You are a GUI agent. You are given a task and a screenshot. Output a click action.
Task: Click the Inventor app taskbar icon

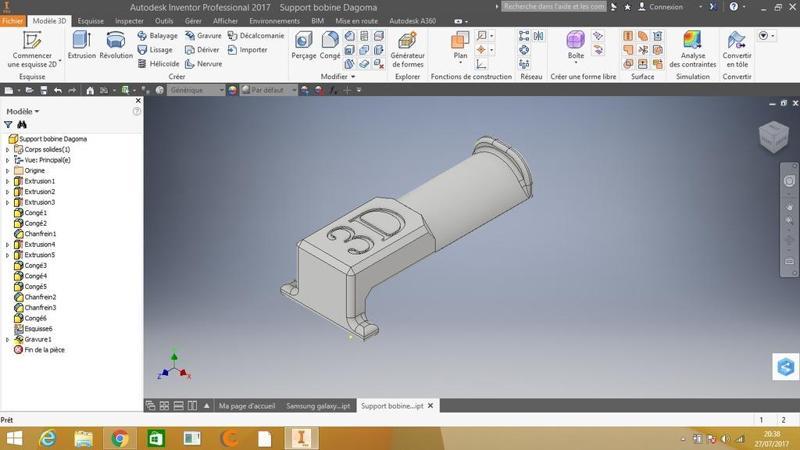301,438
